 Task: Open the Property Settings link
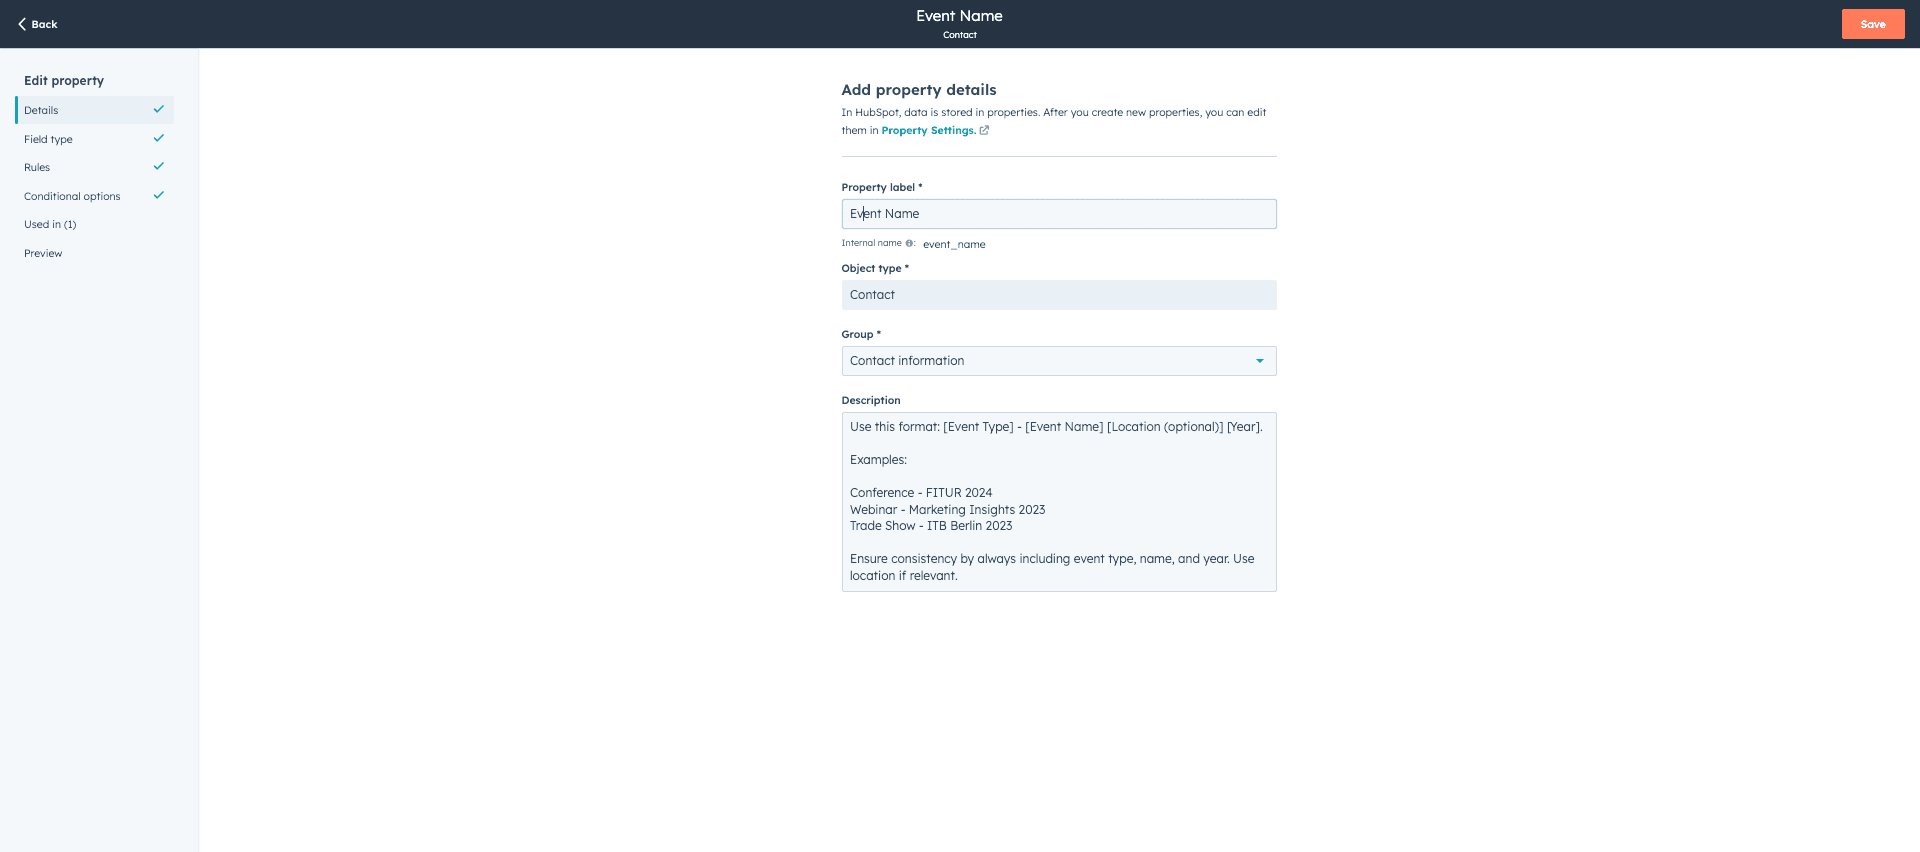coord(928,130)
